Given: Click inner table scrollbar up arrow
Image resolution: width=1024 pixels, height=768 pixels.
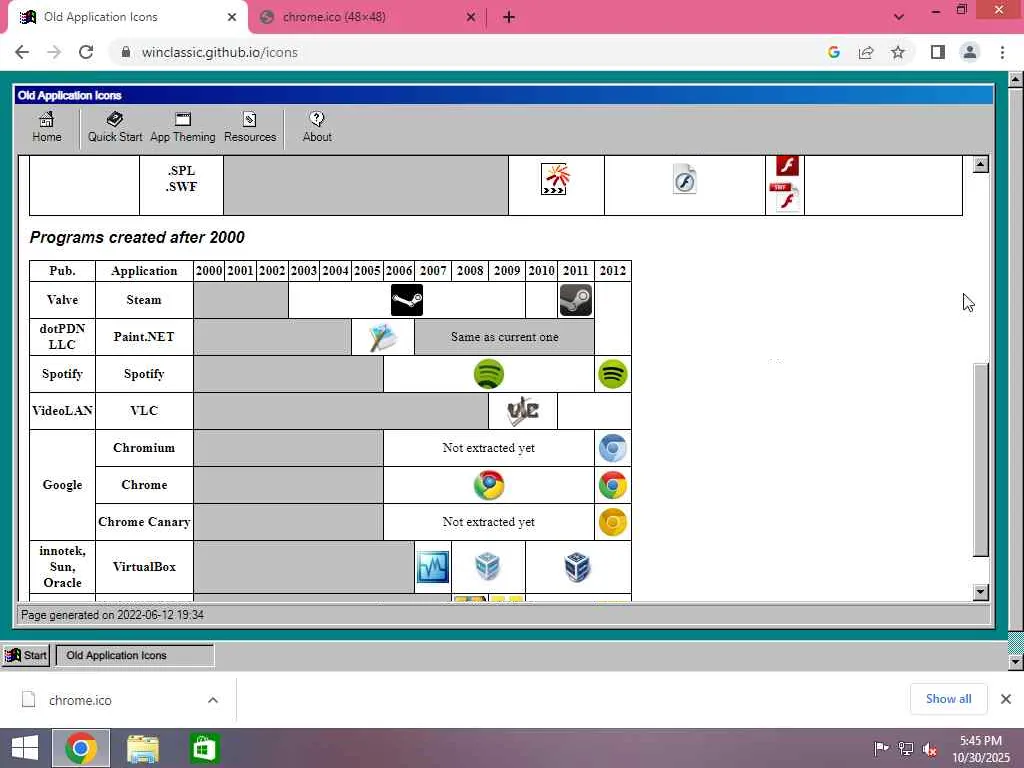Looking at the screenshot, I should 980,165.
